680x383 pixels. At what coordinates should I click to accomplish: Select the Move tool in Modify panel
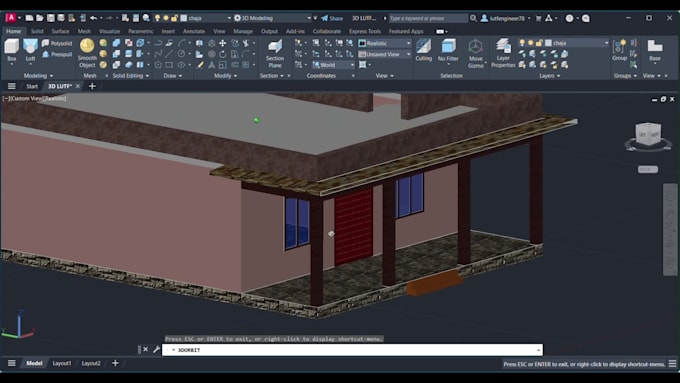[x=222, y=43]
